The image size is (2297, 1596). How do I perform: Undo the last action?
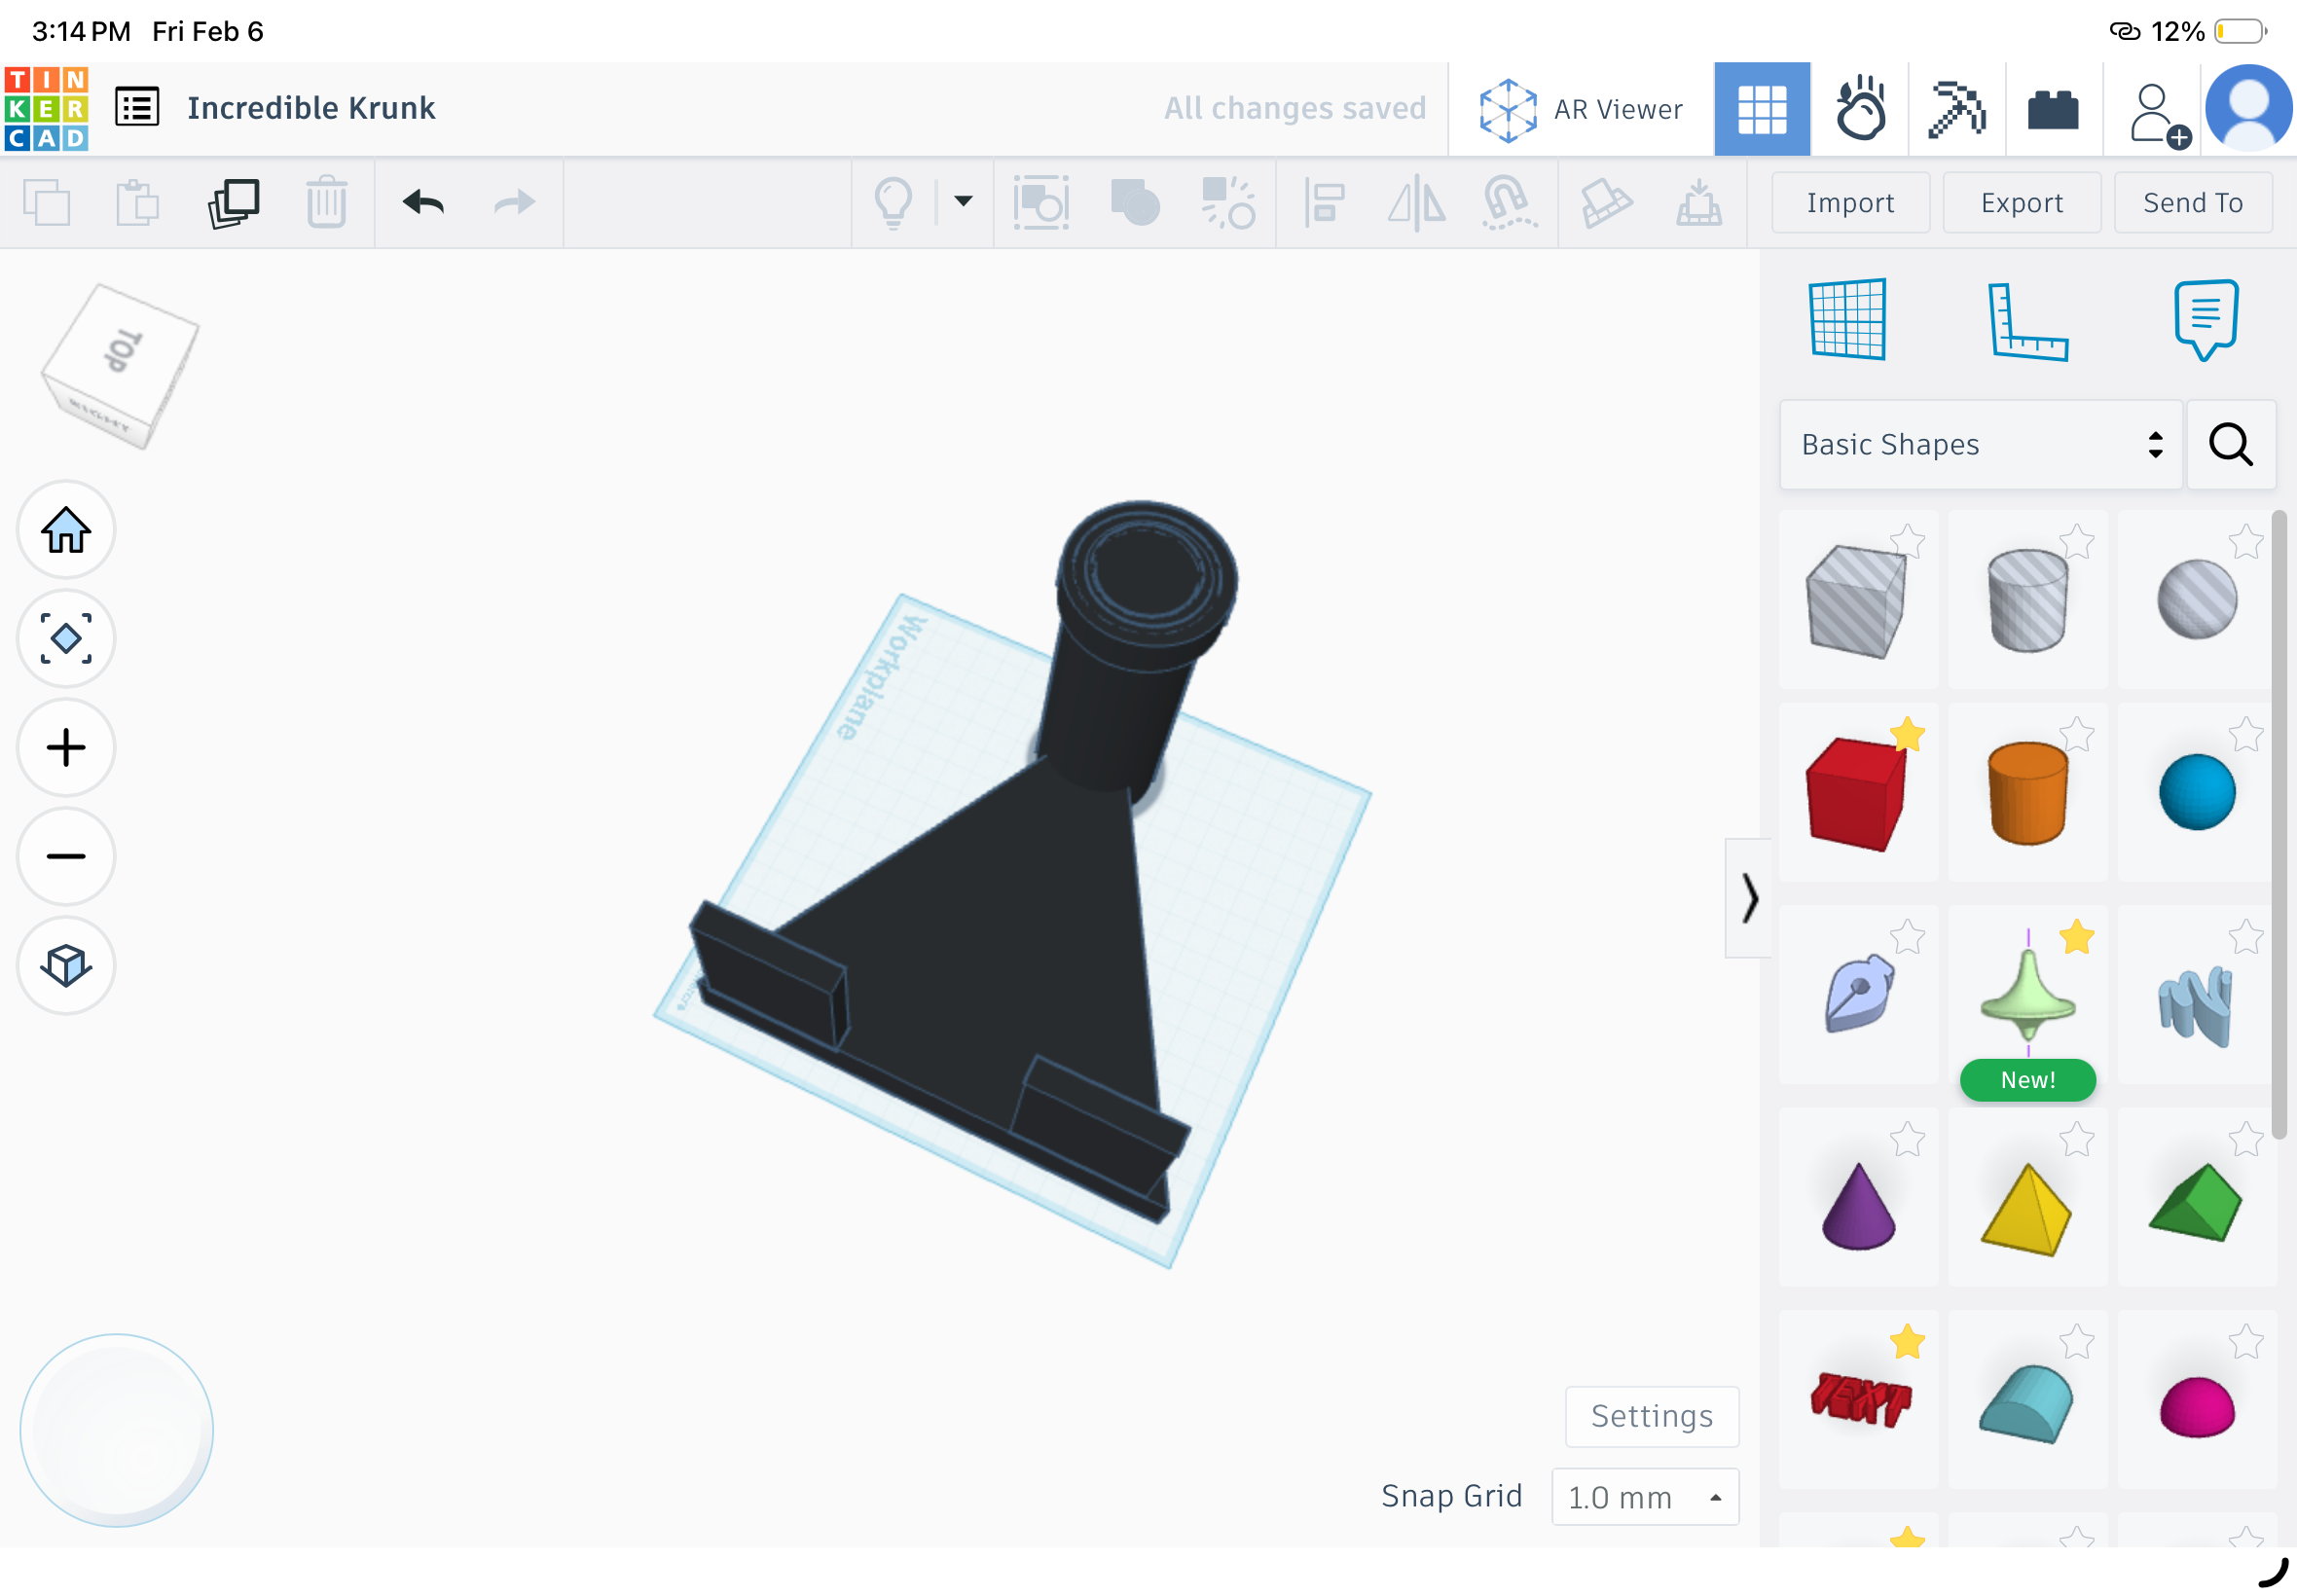click(x=423, y=203)
